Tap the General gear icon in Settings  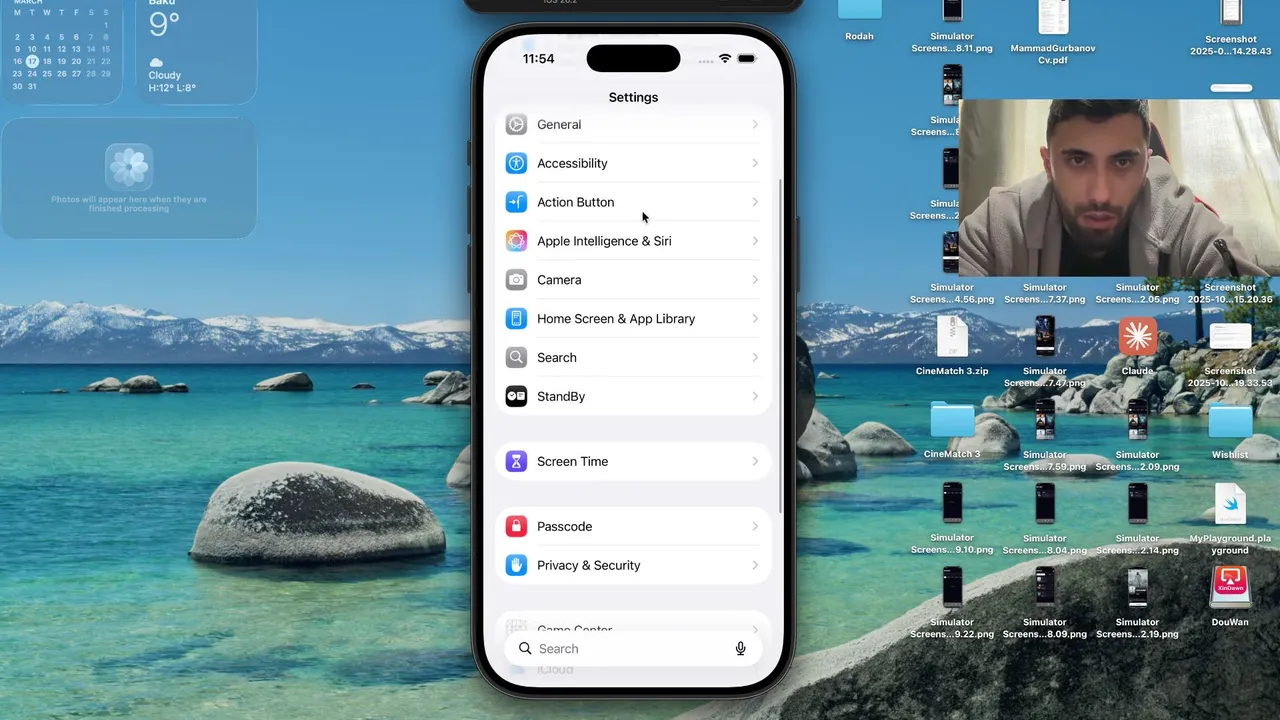pos(516,124)
